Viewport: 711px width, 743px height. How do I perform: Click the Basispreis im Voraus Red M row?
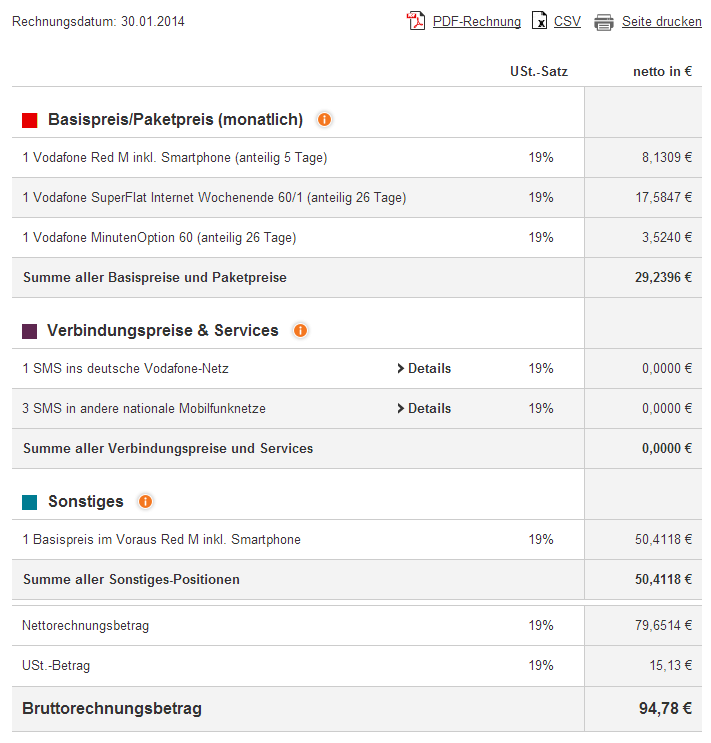click(162, 540)
